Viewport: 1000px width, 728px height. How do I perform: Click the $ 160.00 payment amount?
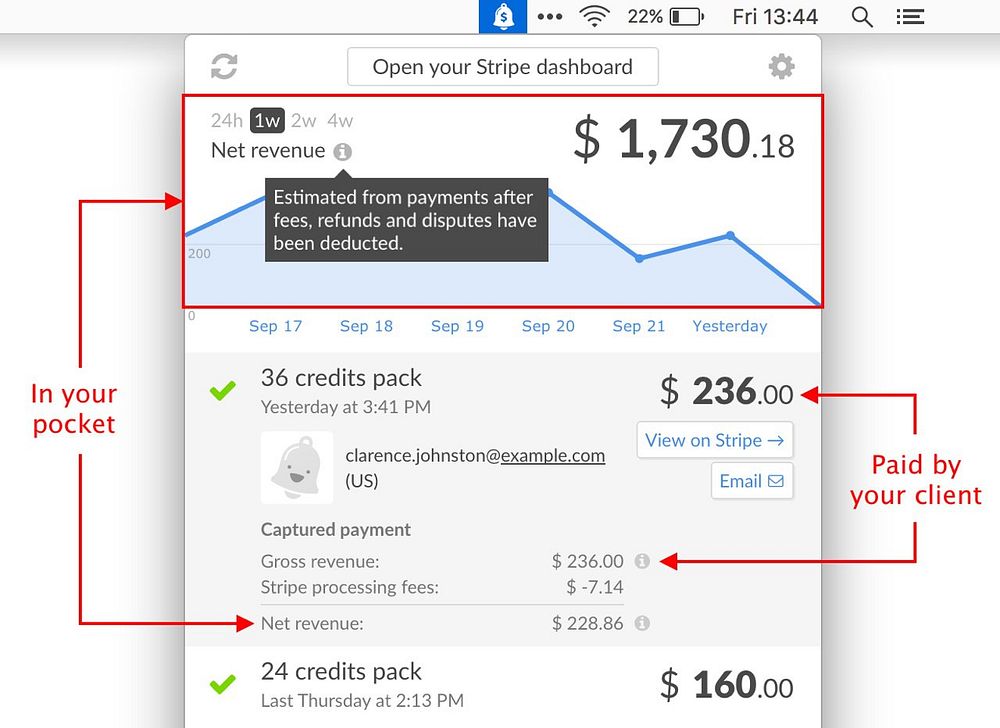(726, 685)
